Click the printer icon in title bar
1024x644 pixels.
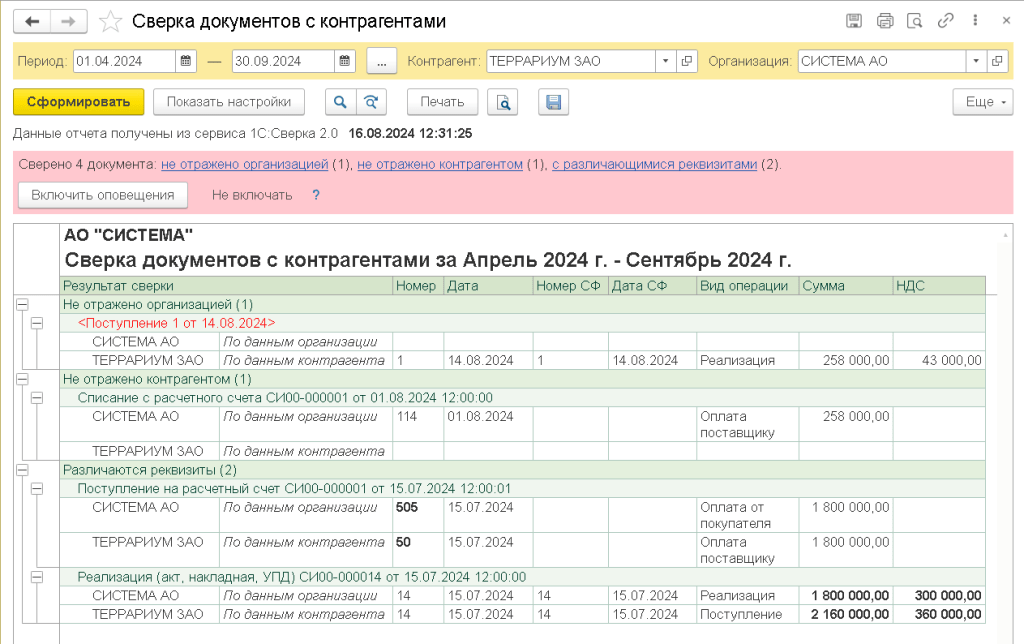coord(884,21)
